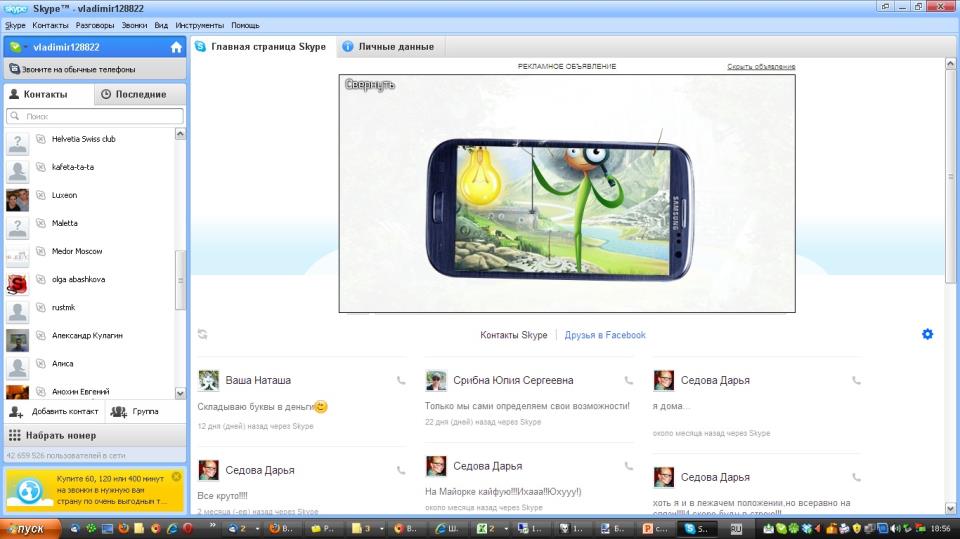
Task: Click status icon next to rustmk
Action: pyautogui.click(x=40, y=307)
